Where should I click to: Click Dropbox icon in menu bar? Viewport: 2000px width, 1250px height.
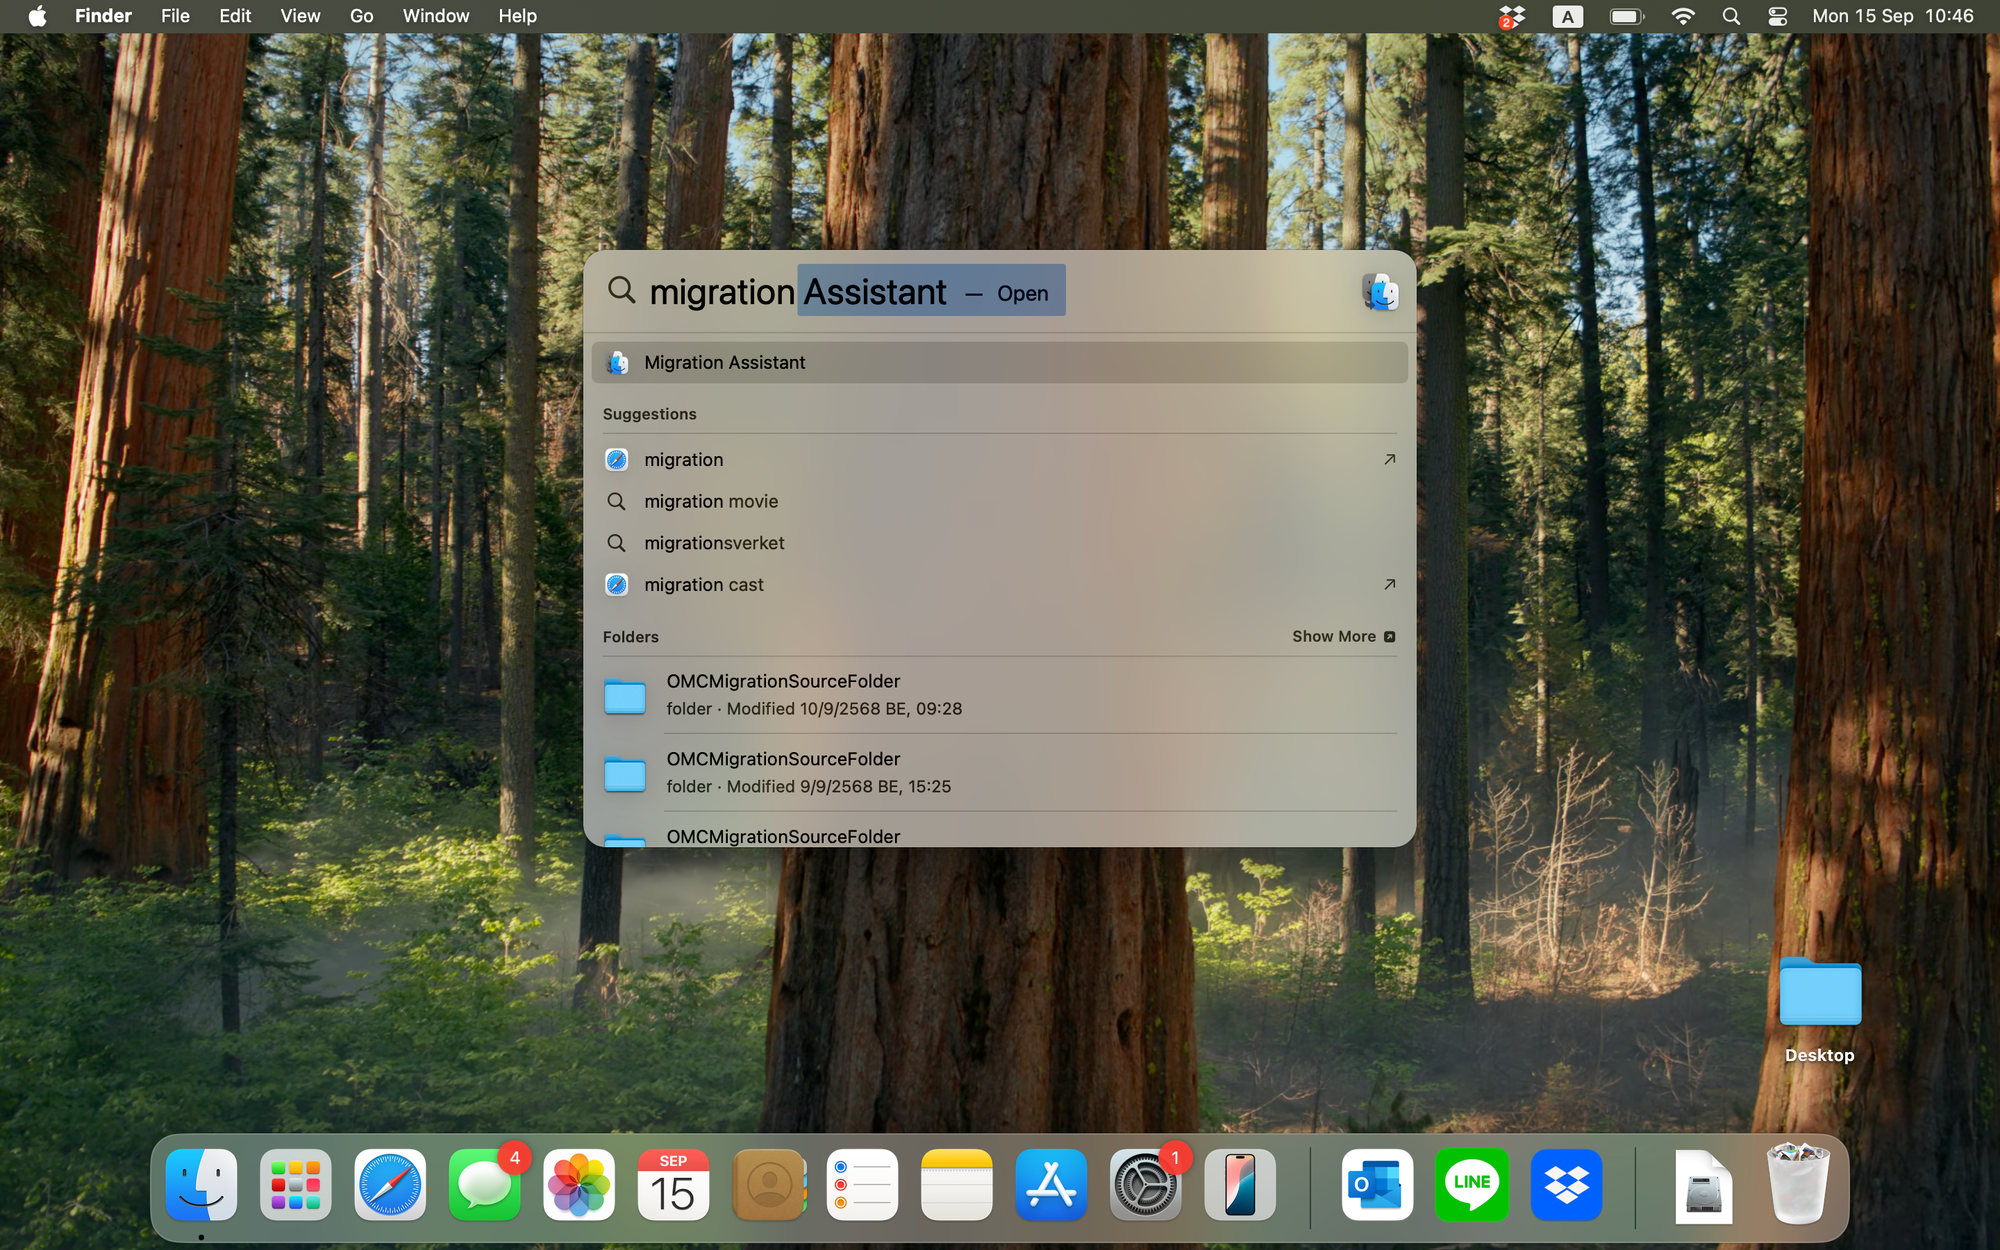point(1512,16)
